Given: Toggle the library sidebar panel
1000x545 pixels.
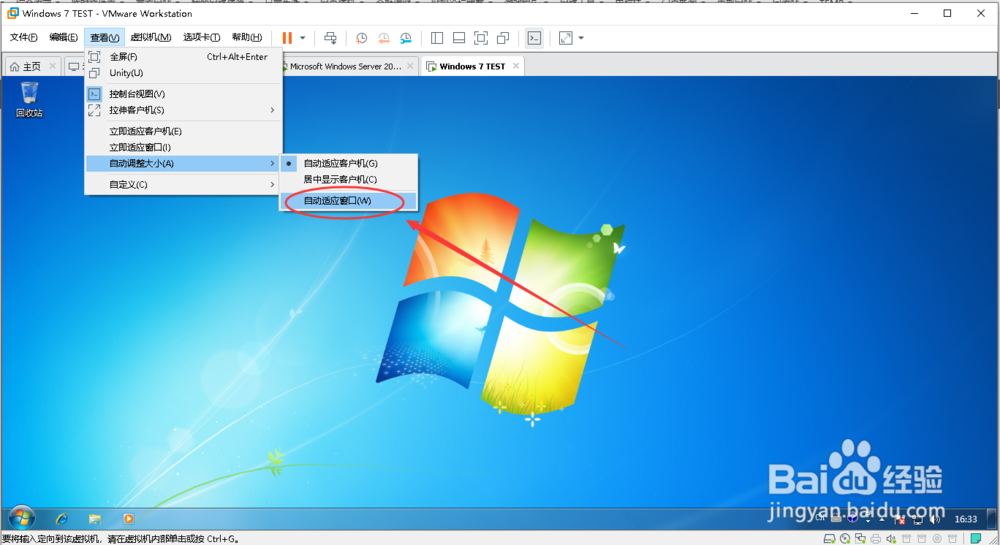Looking at the screenshot, I should pyautogui.click(x=437, y=38).
